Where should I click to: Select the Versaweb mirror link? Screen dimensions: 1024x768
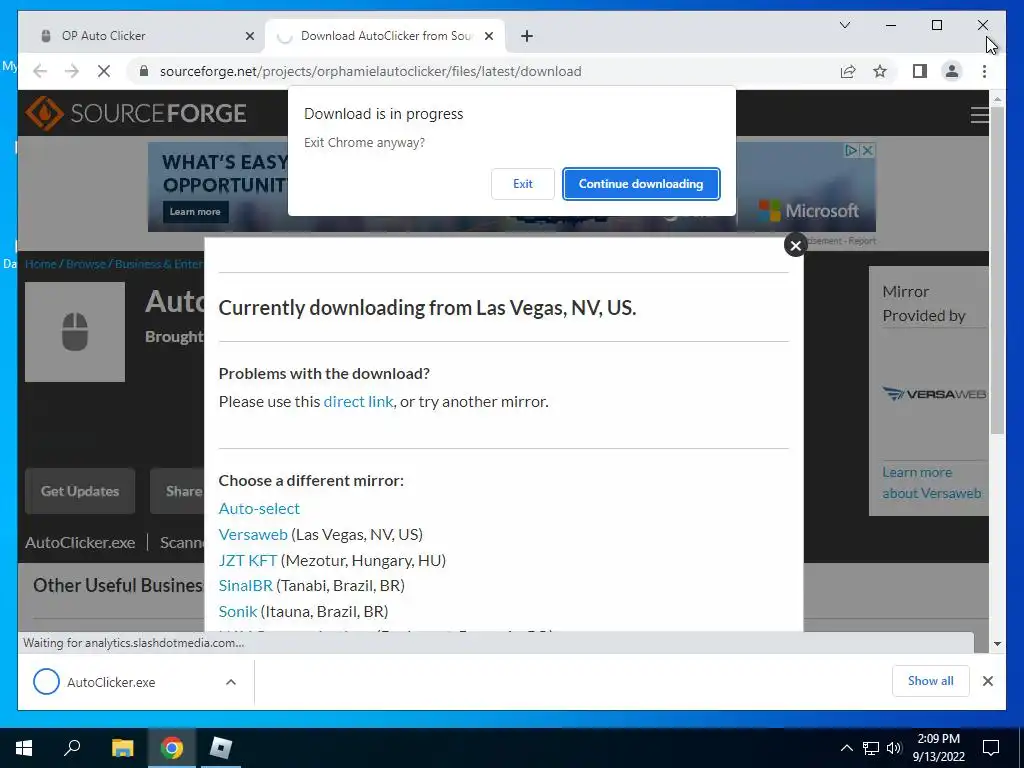click(x=253, y=534)
